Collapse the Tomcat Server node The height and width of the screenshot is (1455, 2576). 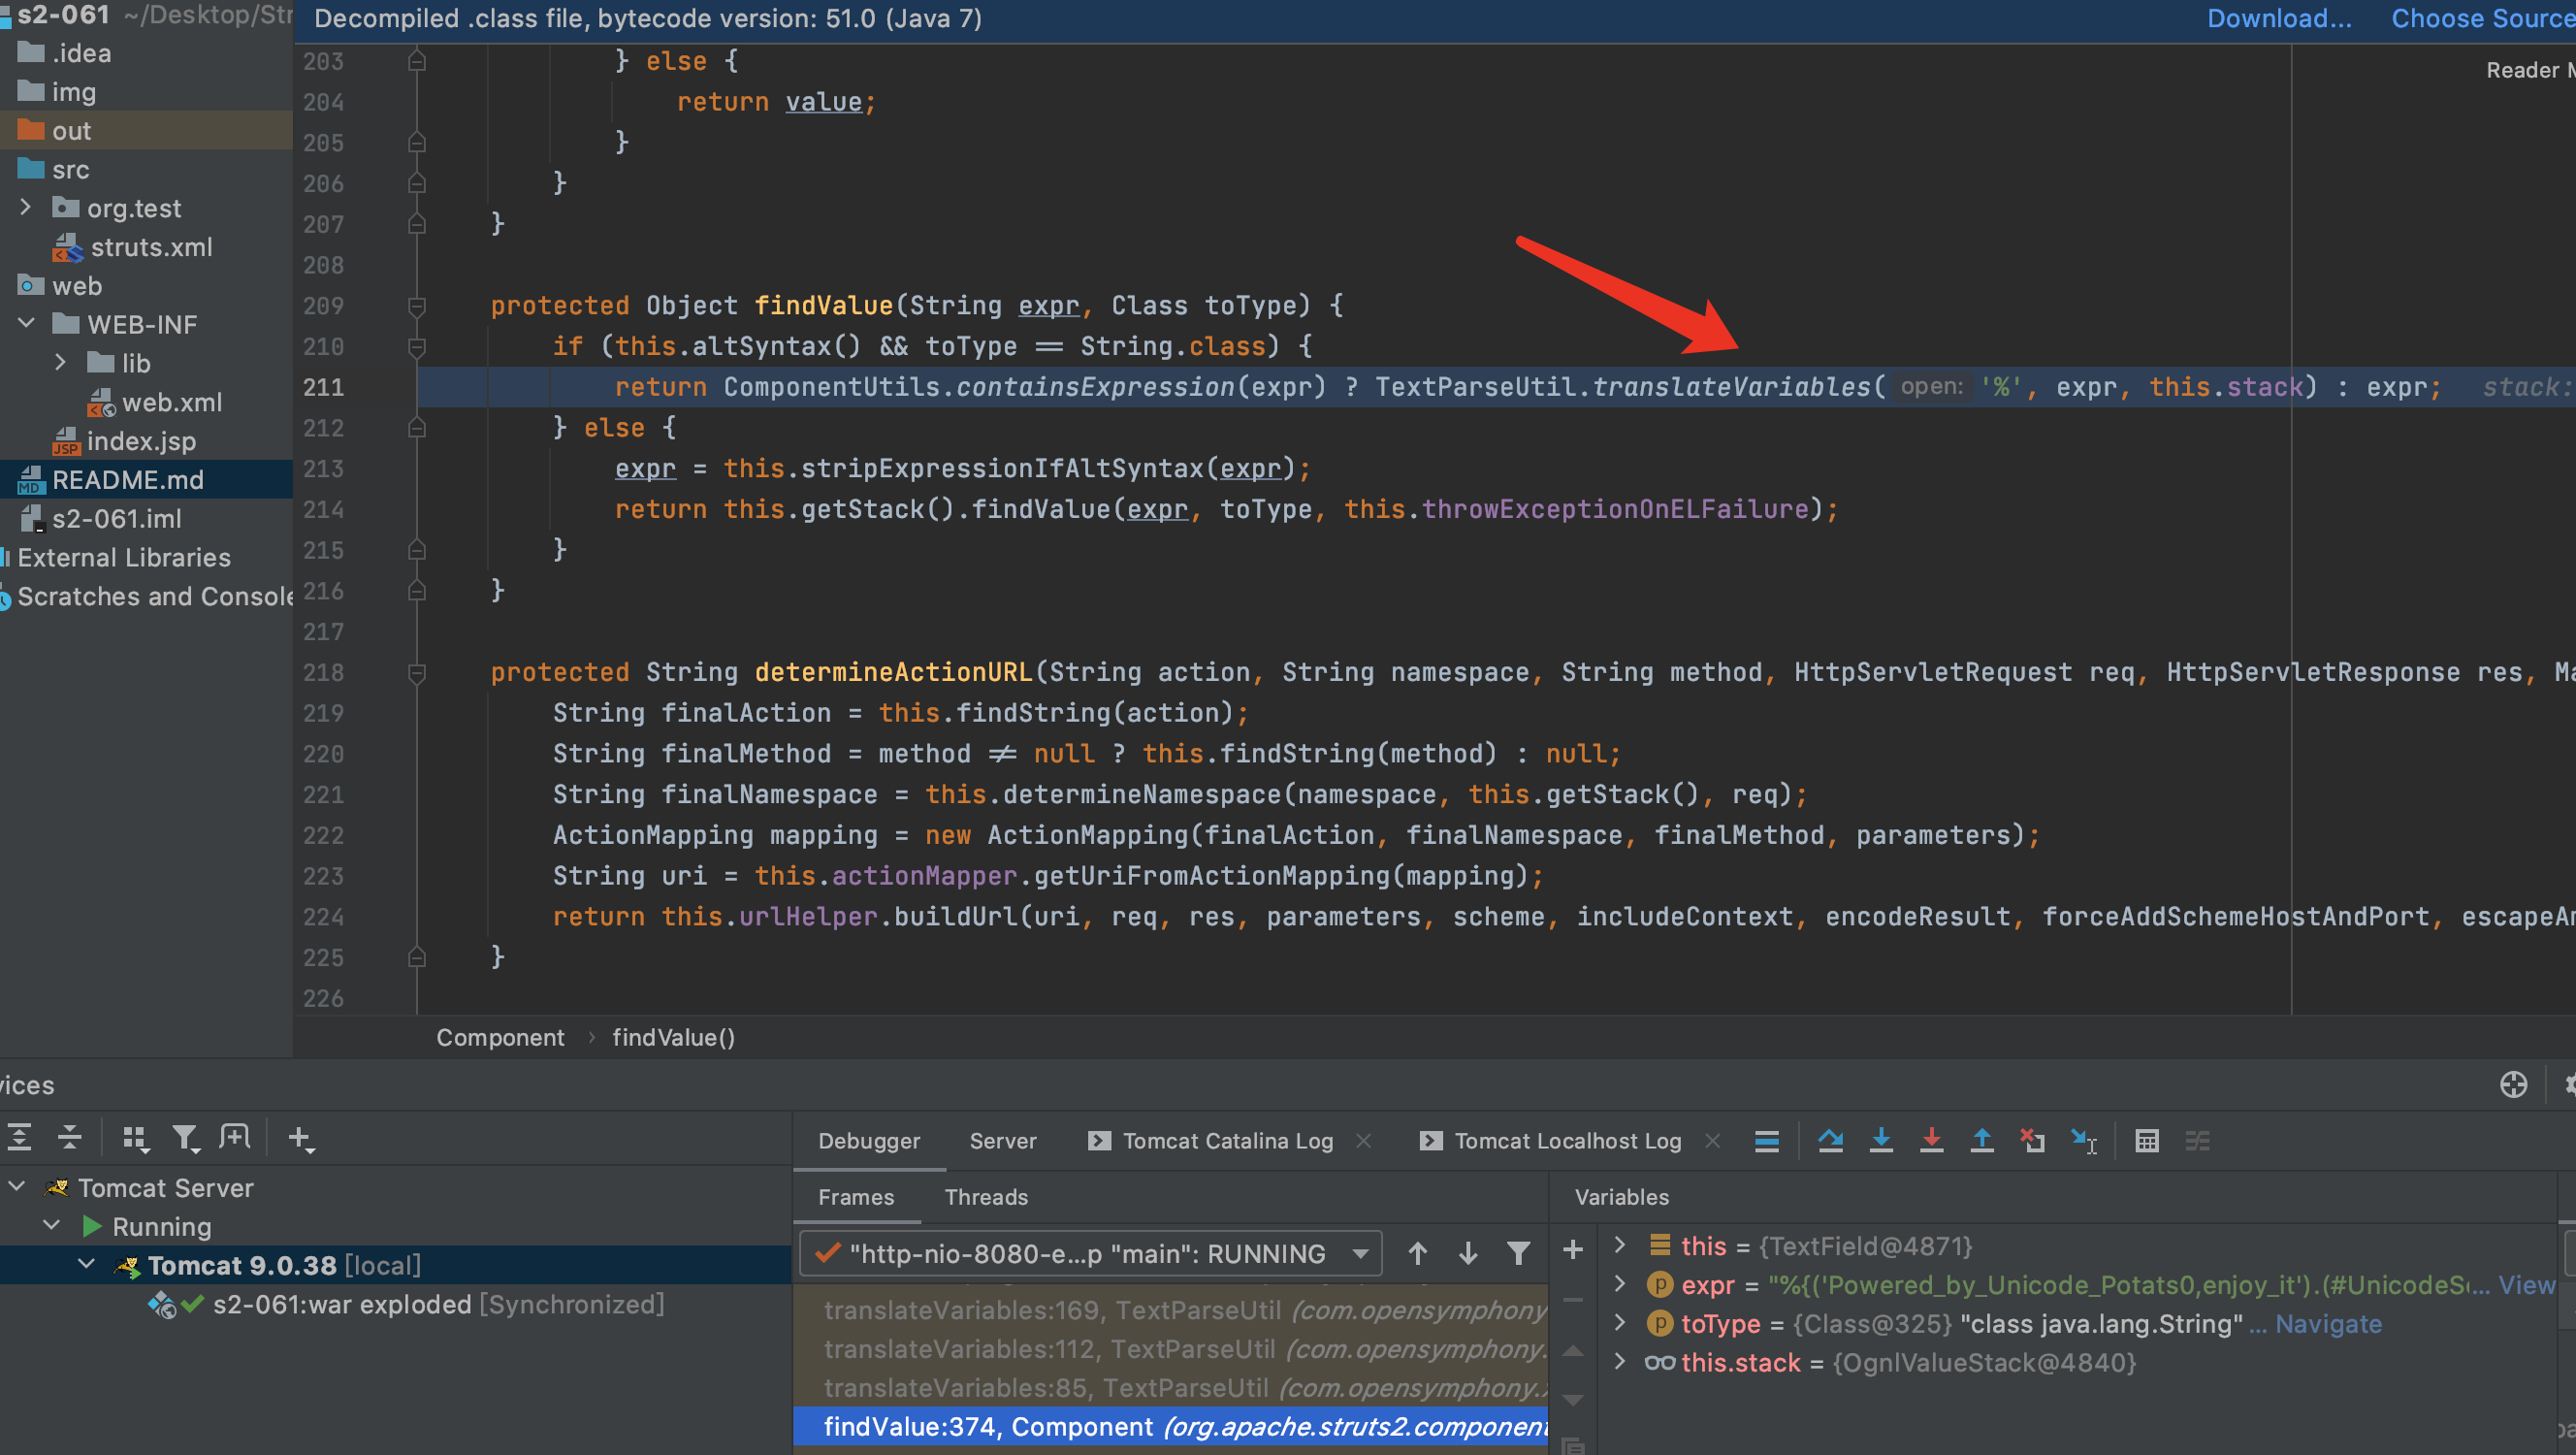17,1186
